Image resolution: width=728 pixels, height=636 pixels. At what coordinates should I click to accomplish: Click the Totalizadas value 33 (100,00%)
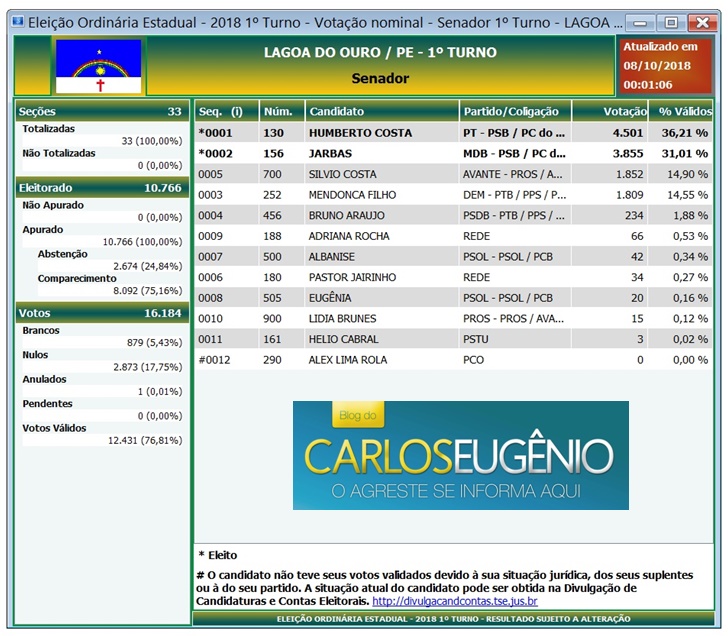152,141
